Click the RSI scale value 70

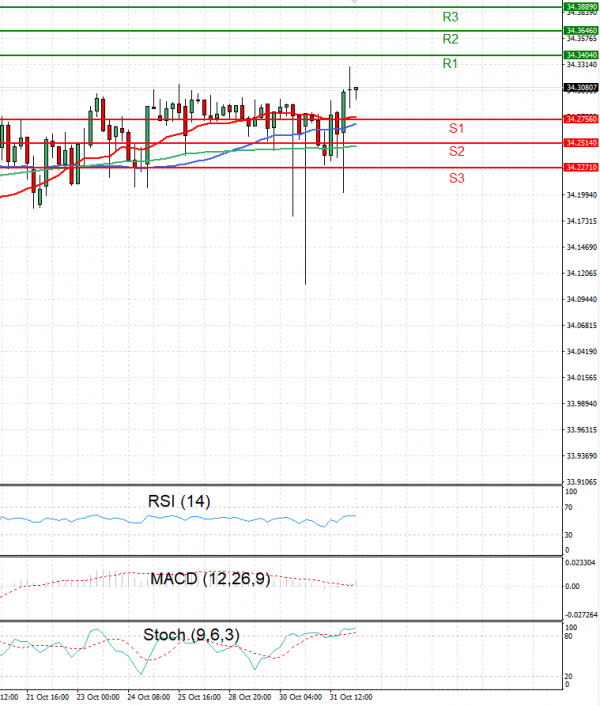569,507
